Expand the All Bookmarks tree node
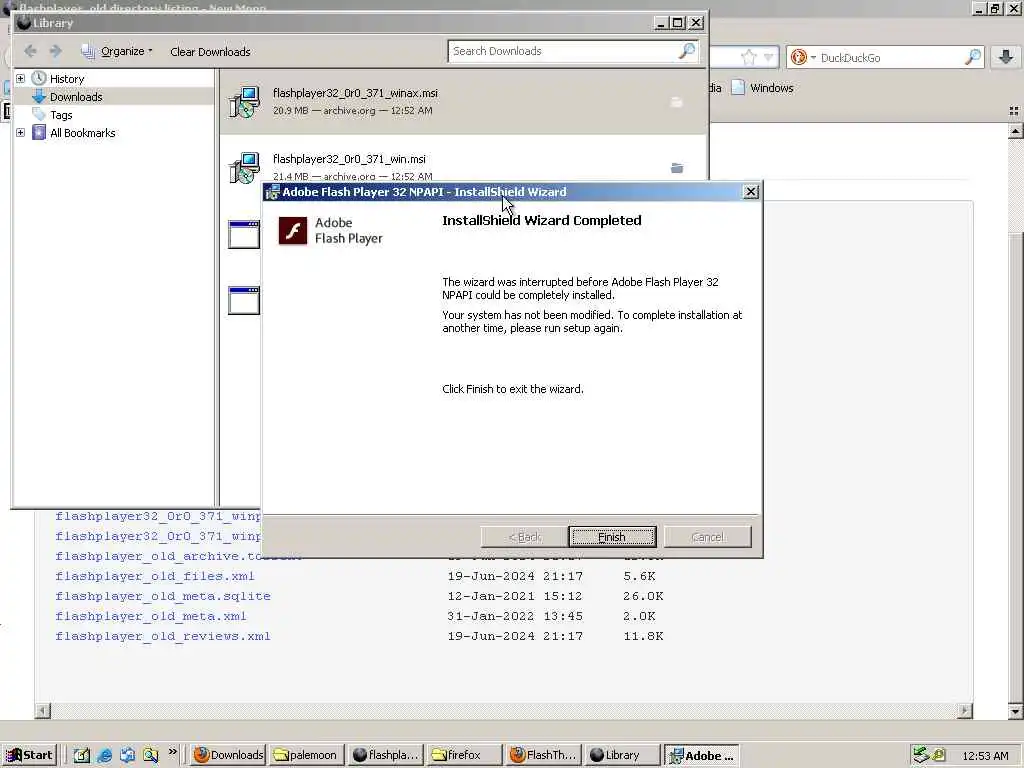Viewport: 1024px width, 768px height. tap(20, 133)
